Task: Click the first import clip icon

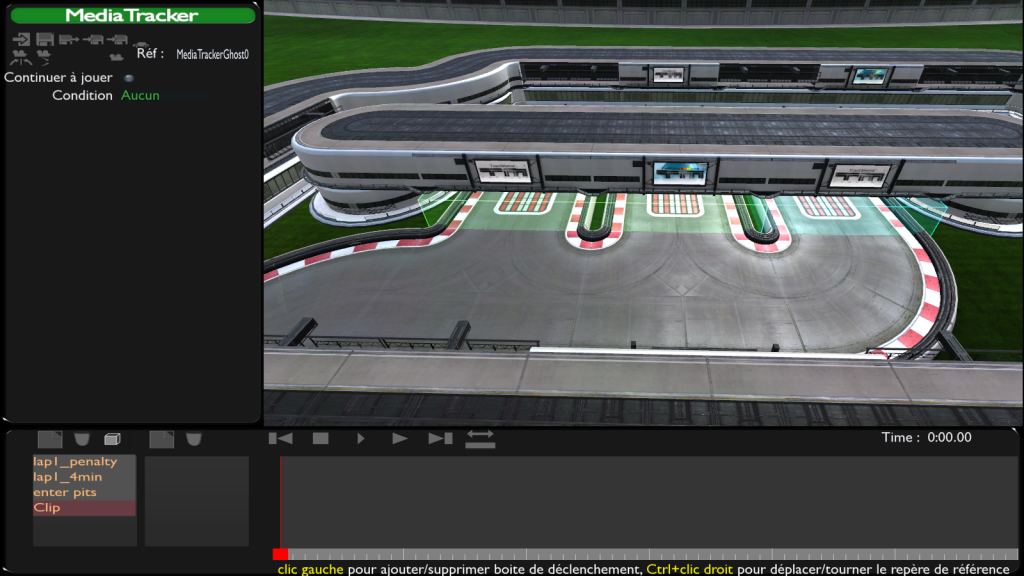Action: pos(93,40)
